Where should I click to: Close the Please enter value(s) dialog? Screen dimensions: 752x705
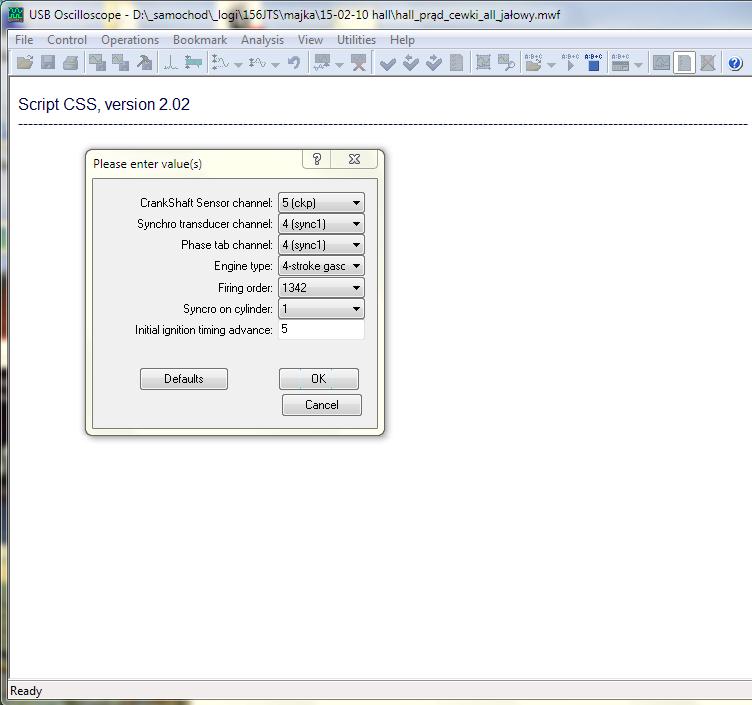[354, 159]
